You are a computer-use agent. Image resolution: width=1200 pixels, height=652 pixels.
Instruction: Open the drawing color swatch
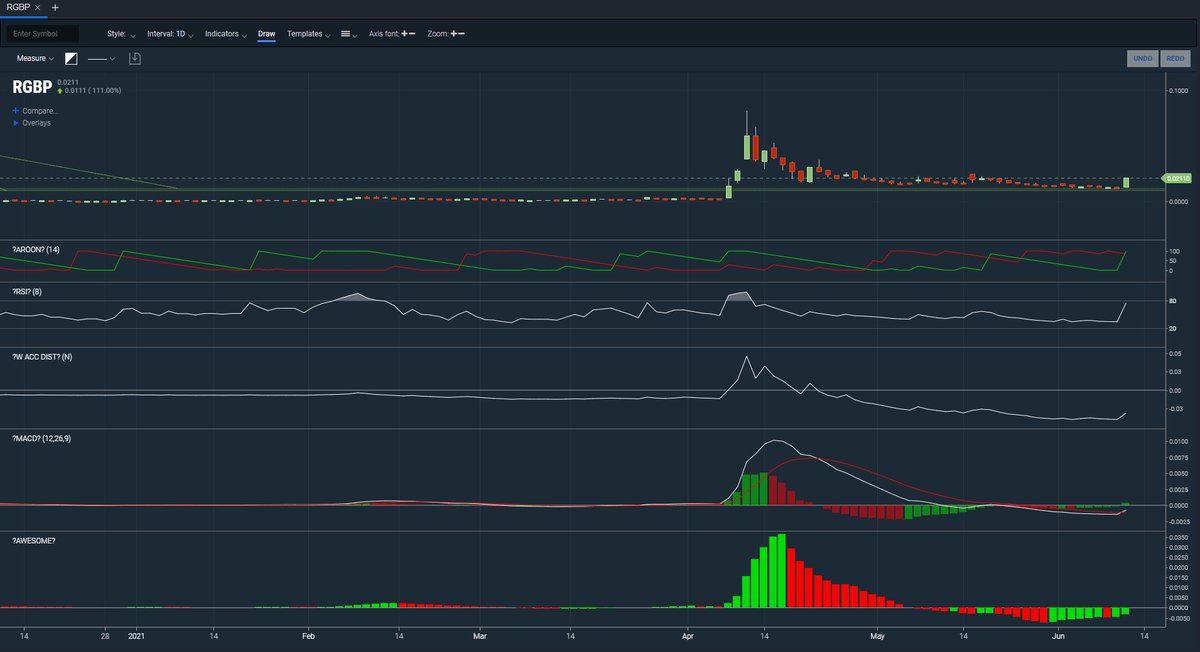point(72,59)
